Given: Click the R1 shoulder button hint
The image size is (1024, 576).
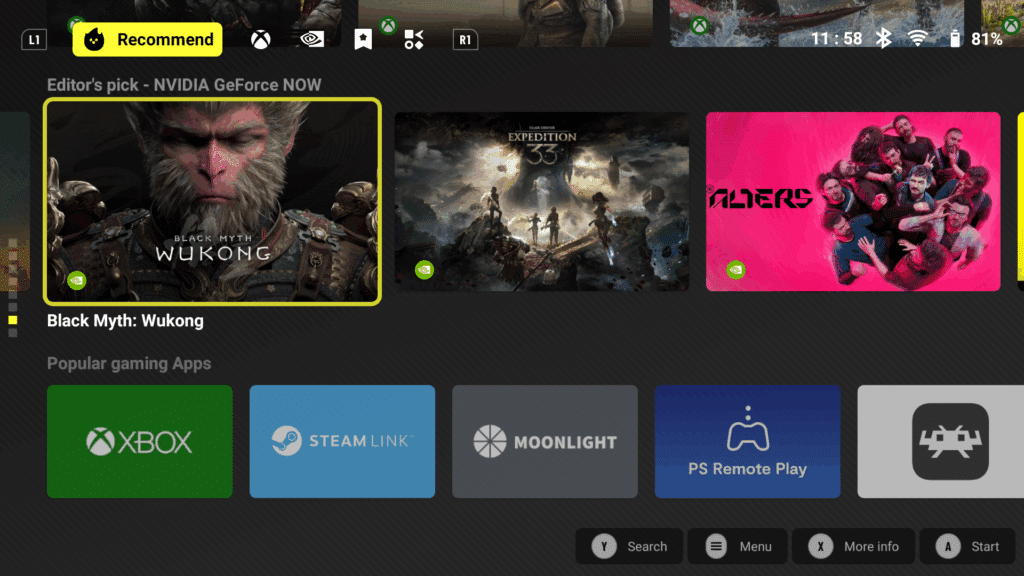Looking at the screenshot, I should (x=465, y=40).
